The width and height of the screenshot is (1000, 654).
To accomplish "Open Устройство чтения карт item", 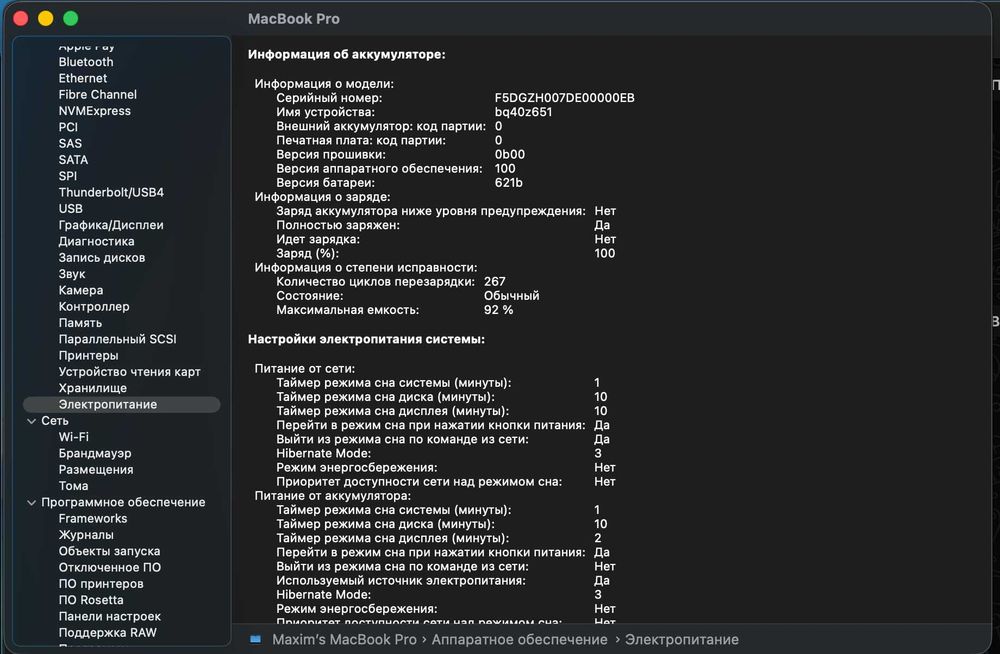I will (x=129, y=371).
